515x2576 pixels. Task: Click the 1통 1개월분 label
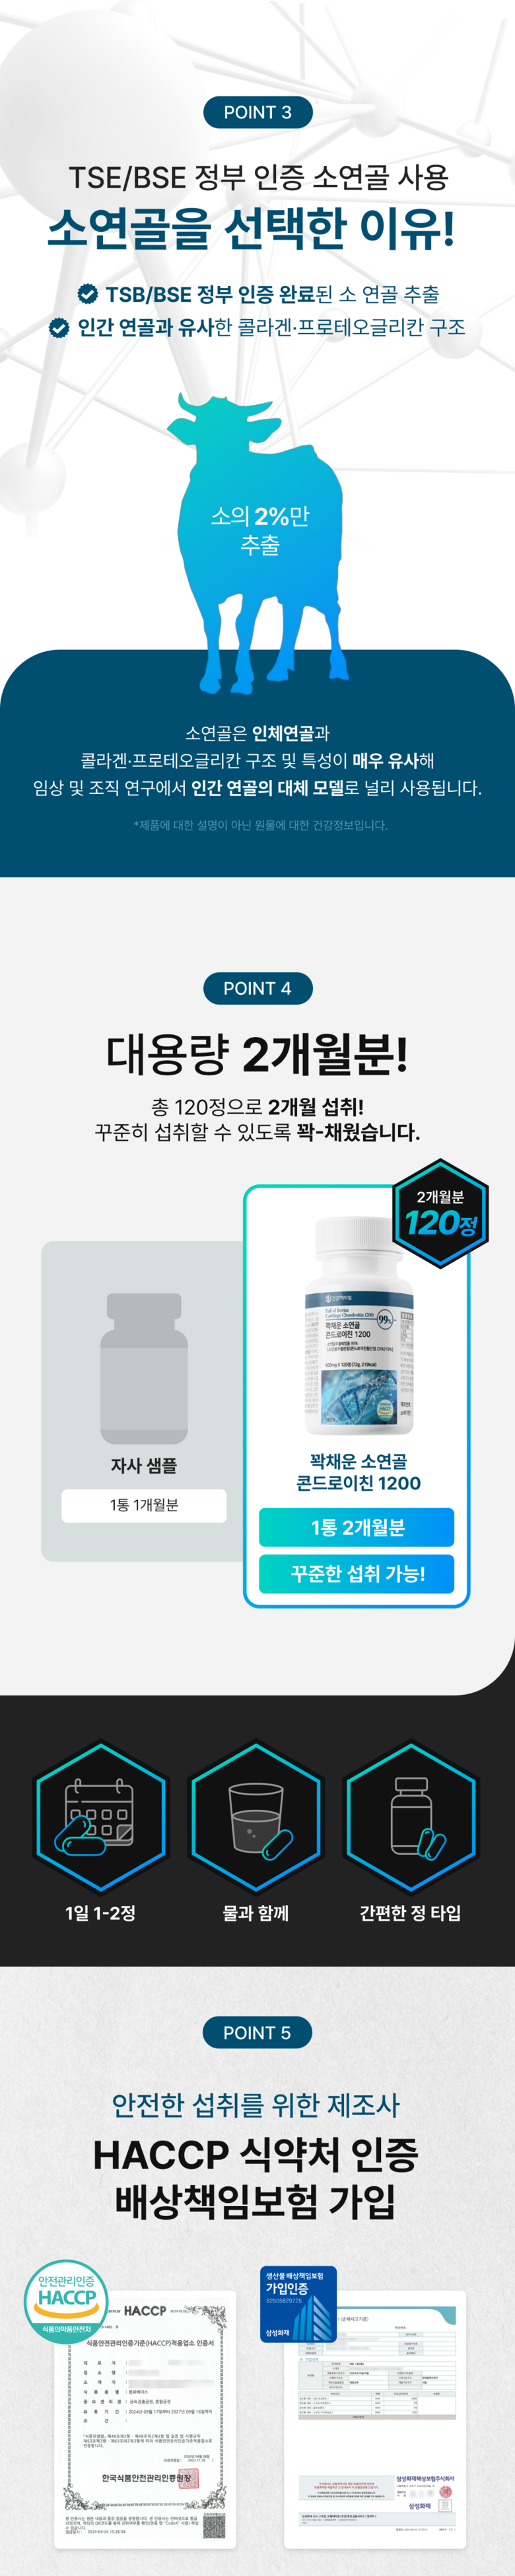[144, 1505]
